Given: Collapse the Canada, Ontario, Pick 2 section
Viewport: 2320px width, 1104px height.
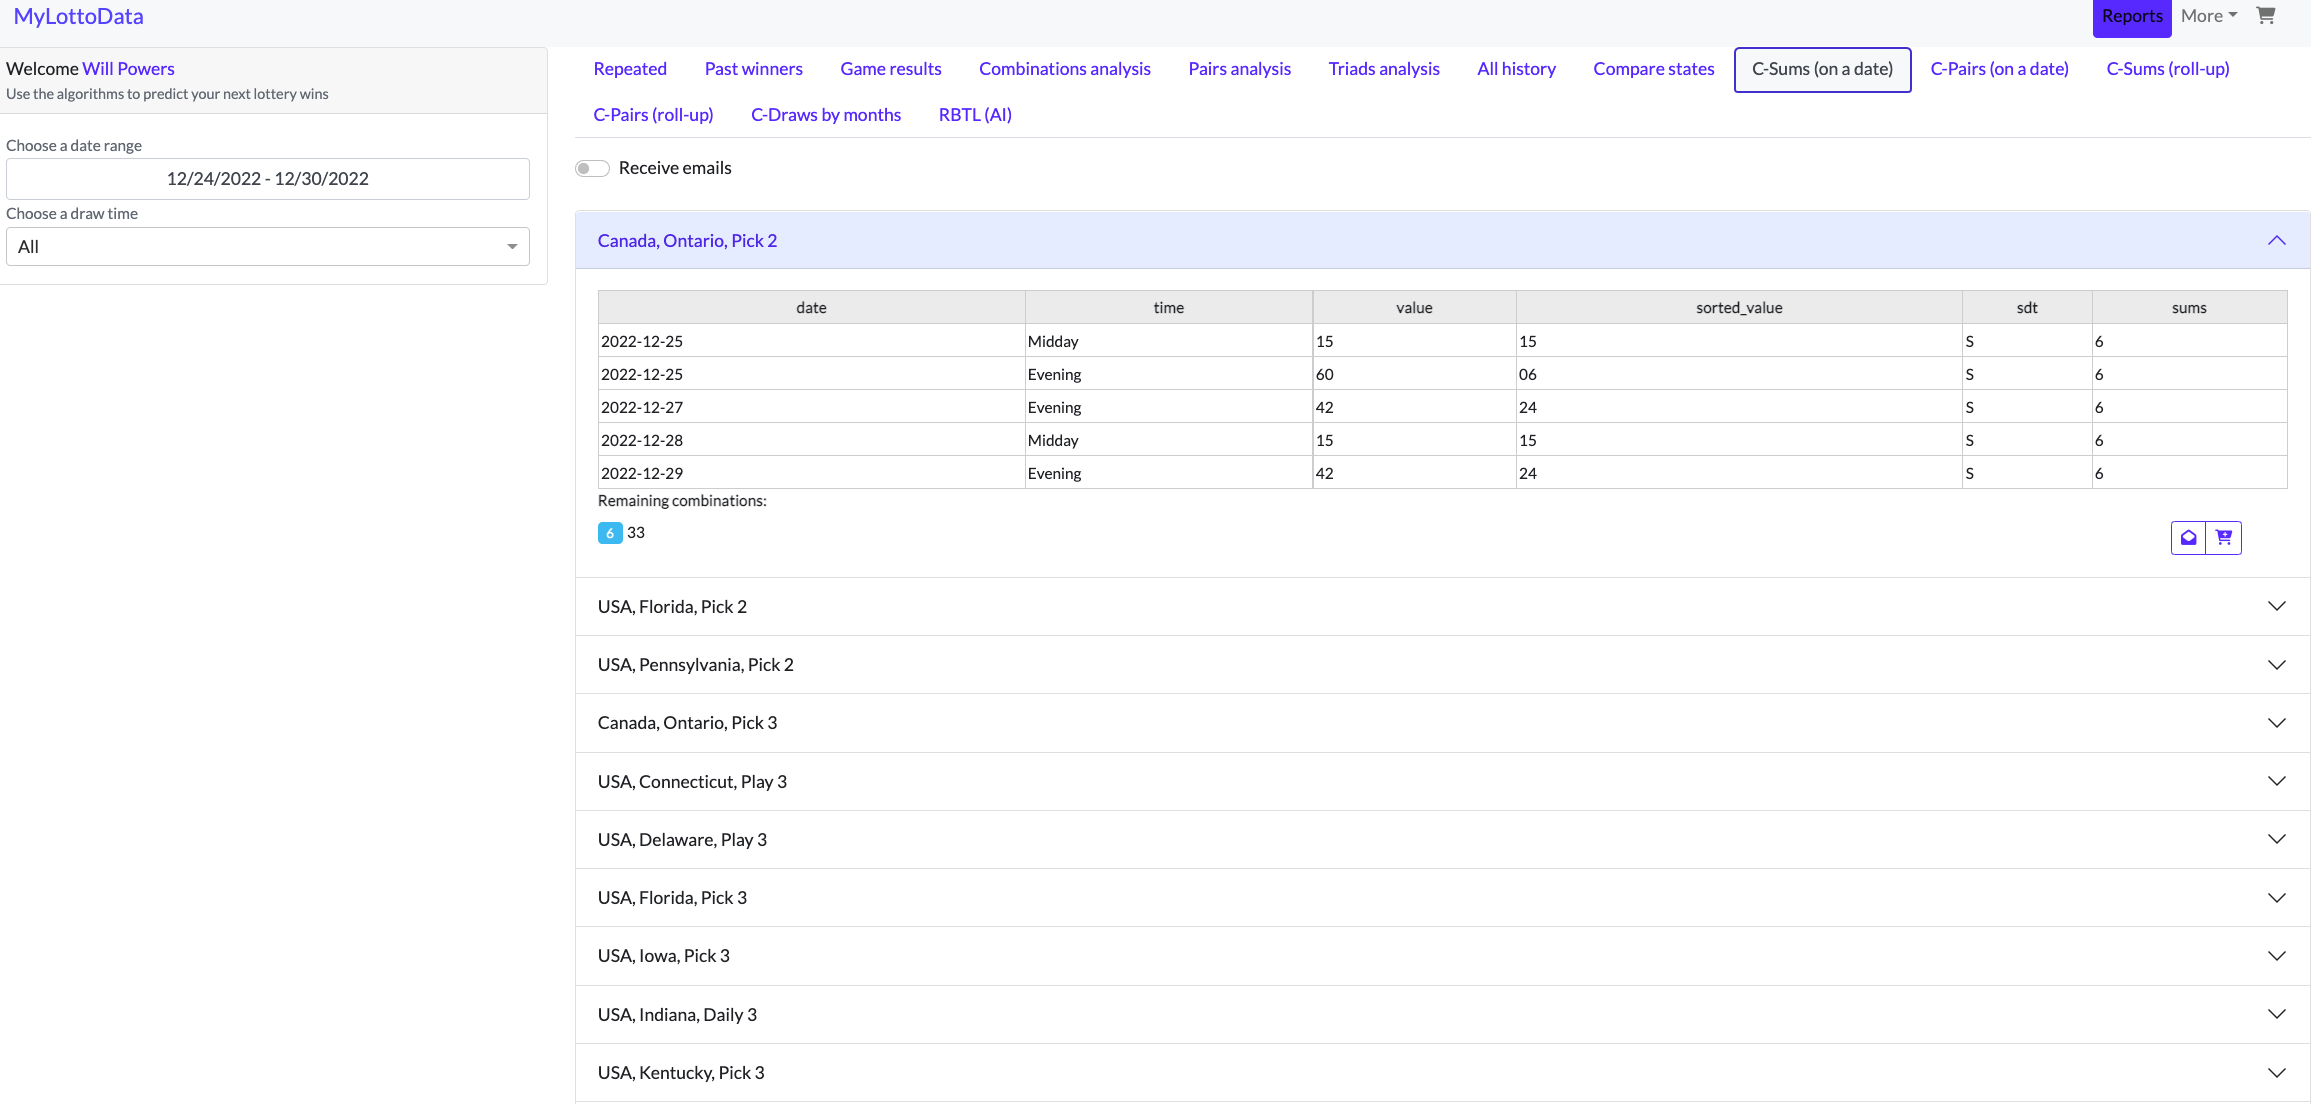Looking at the screenshot, I should pyautogui.click(x=1442, y=240).
